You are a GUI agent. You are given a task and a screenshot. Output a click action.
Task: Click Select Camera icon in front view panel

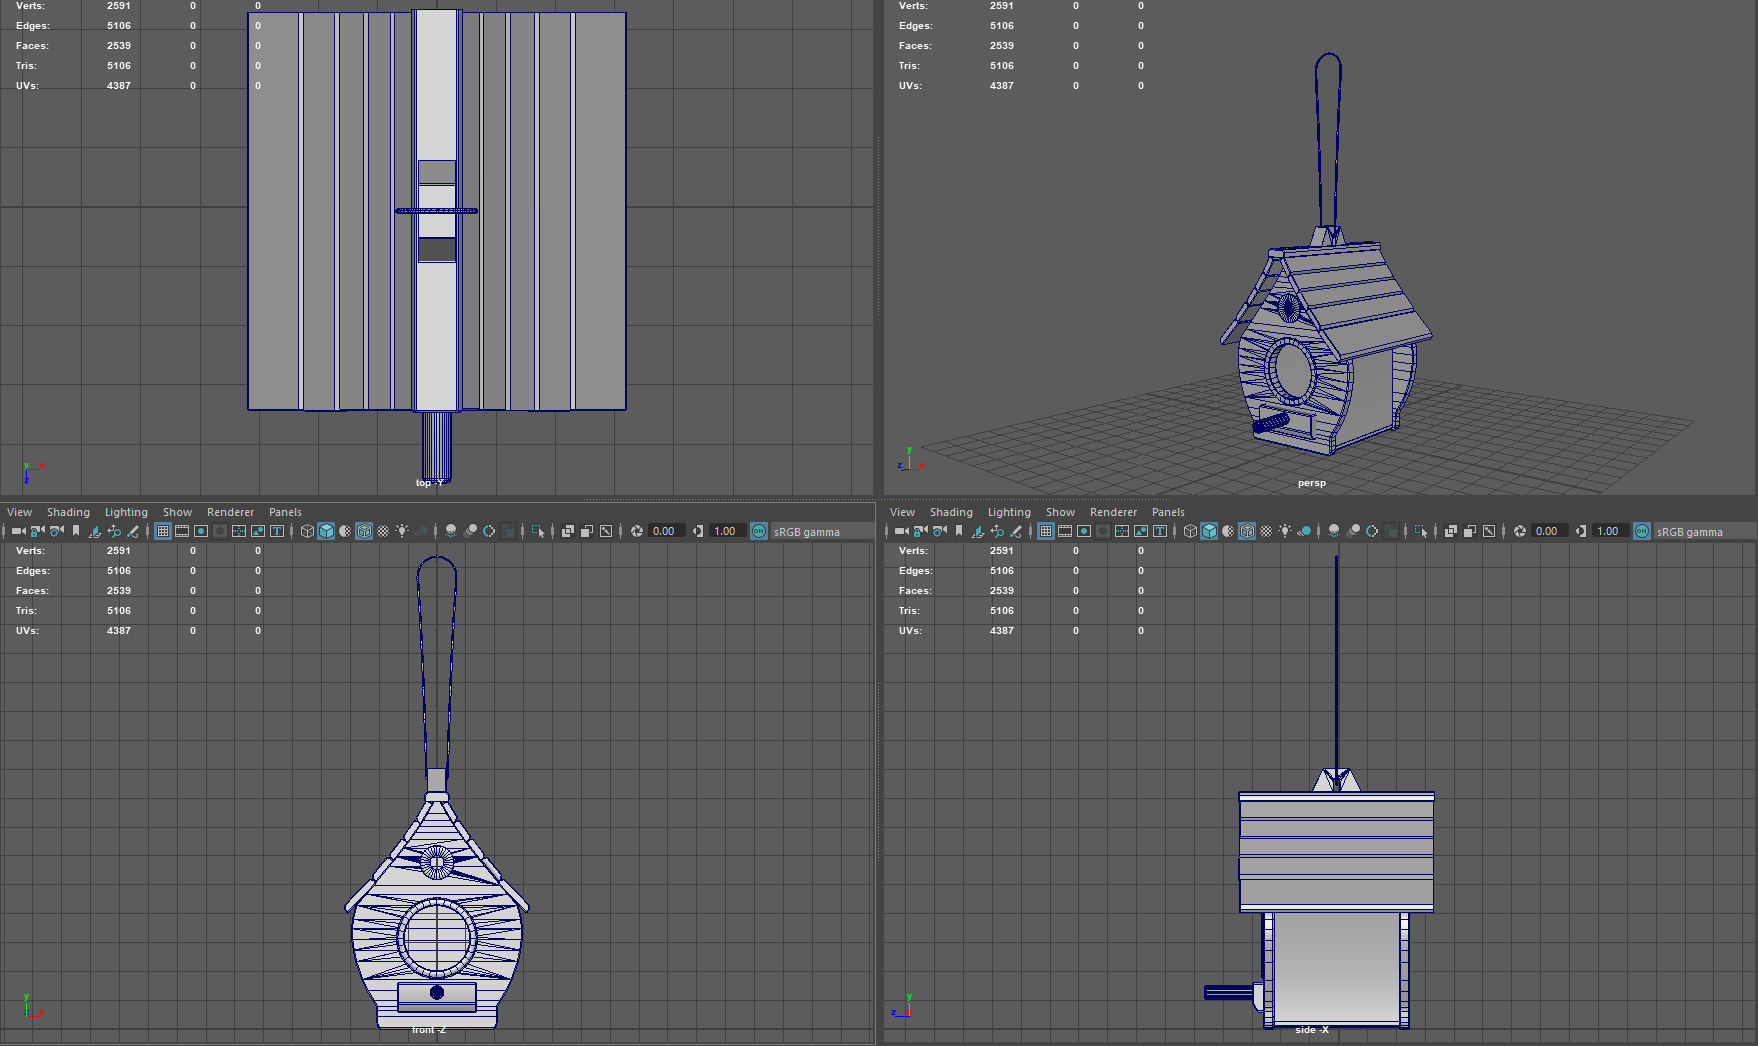click(x=18, y=531)
